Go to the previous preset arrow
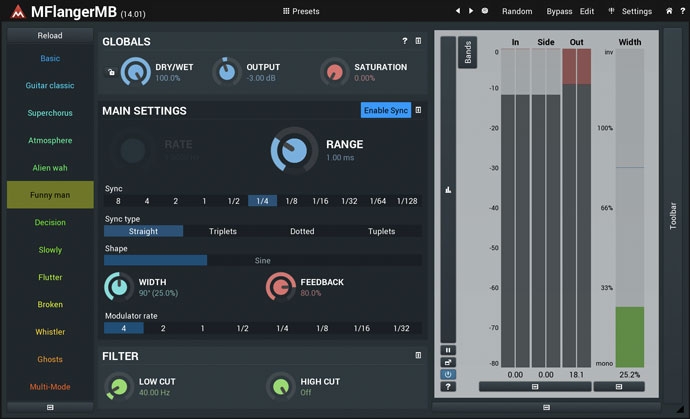Image resolution: width=690 pixels, height=419 pixels. pyautogui.click(x=458, y=11)
